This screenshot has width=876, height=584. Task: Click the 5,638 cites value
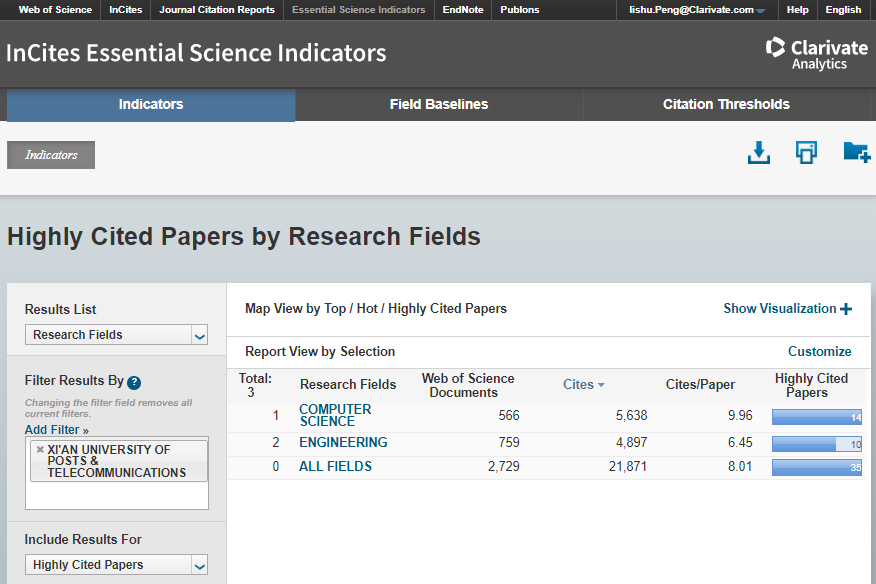tap(631, 415)
